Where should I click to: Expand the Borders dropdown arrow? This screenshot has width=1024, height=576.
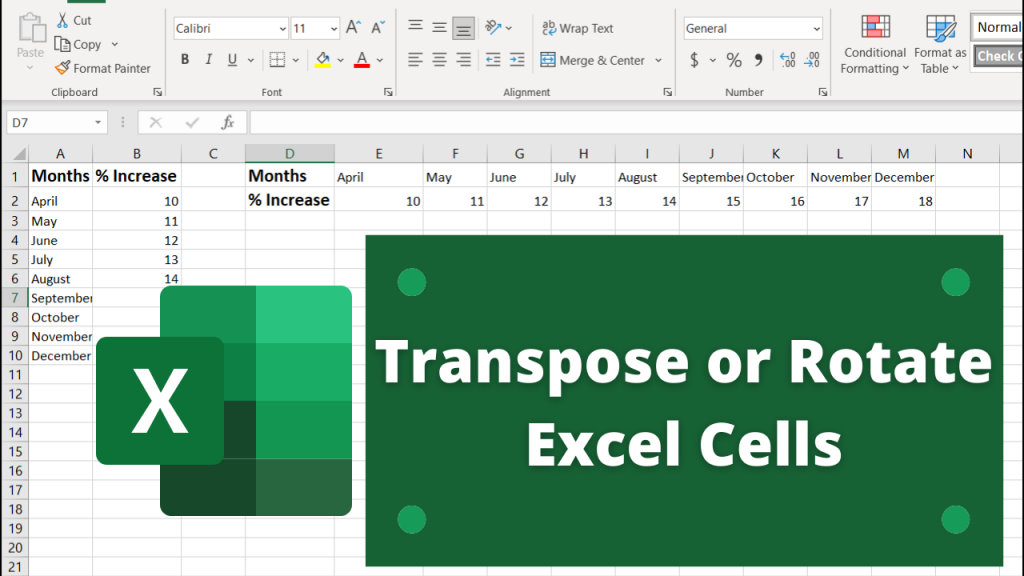296,60
